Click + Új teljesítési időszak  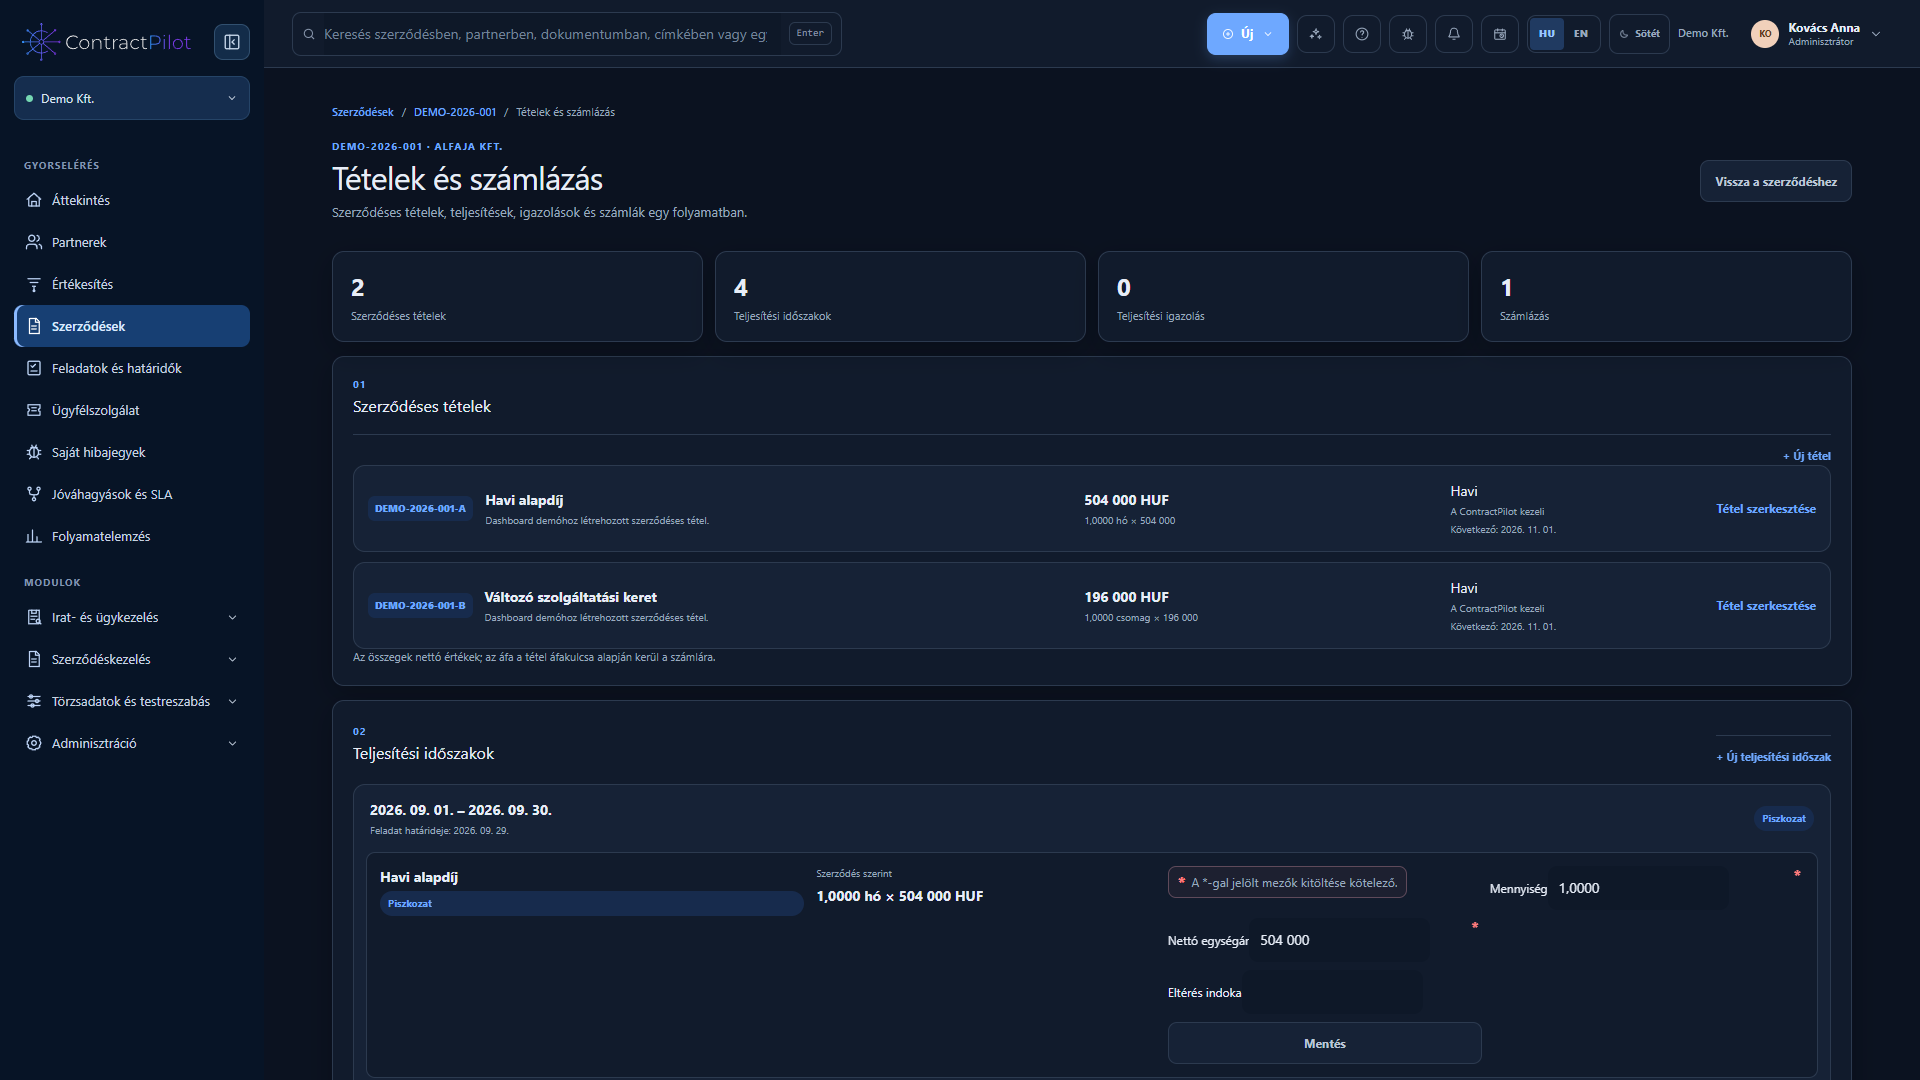click(x=1773, y=757)
